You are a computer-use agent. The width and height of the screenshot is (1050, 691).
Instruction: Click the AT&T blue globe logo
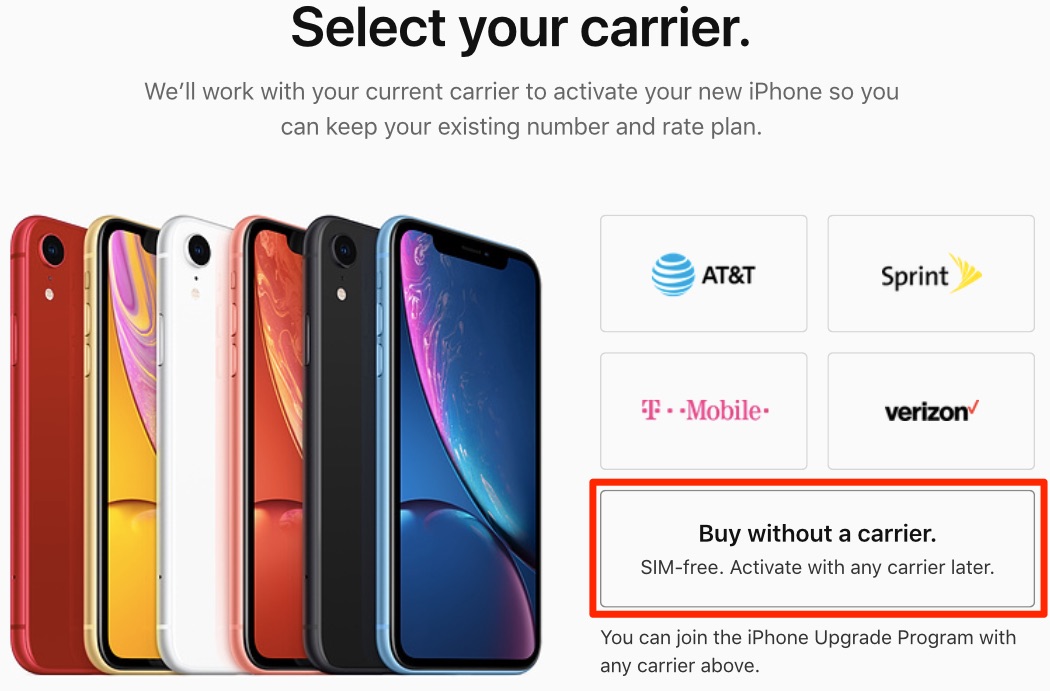(673, 275)
